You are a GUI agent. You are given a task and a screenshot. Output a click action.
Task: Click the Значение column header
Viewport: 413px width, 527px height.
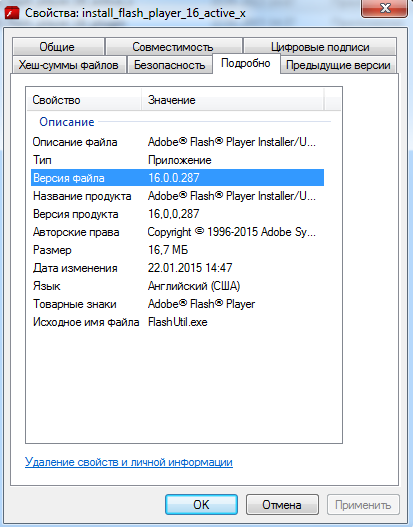pos(233,100)
